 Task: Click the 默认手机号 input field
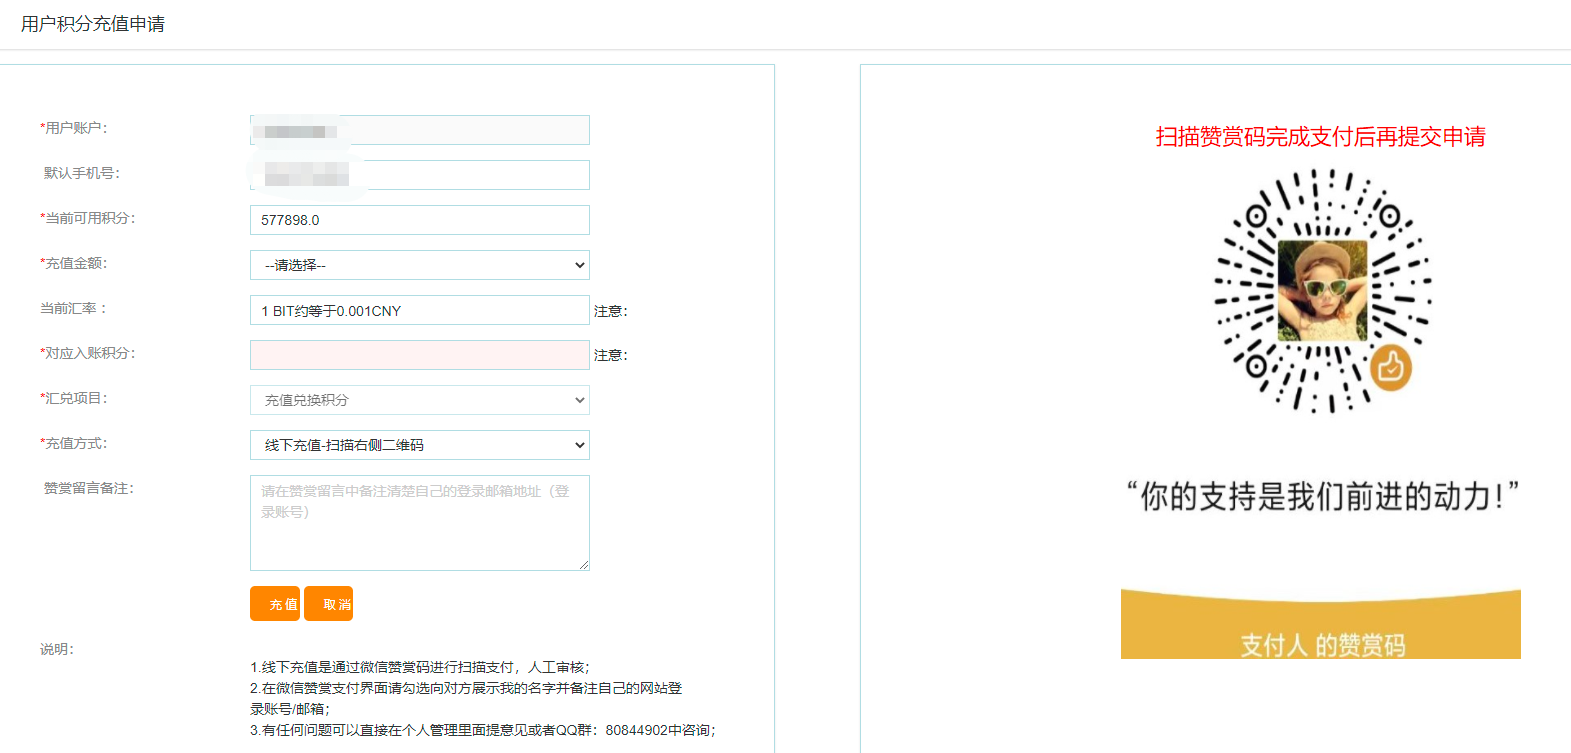coord(420,175)
